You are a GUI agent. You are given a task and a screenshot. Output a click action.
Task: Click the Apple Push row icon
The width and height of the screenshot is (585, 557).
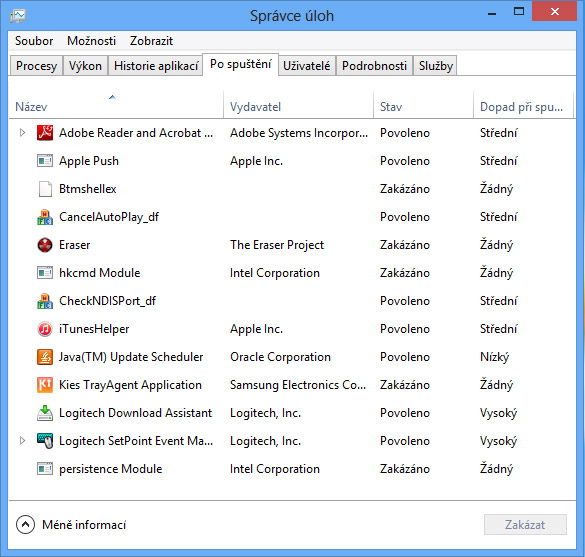(x=45, y=161)
